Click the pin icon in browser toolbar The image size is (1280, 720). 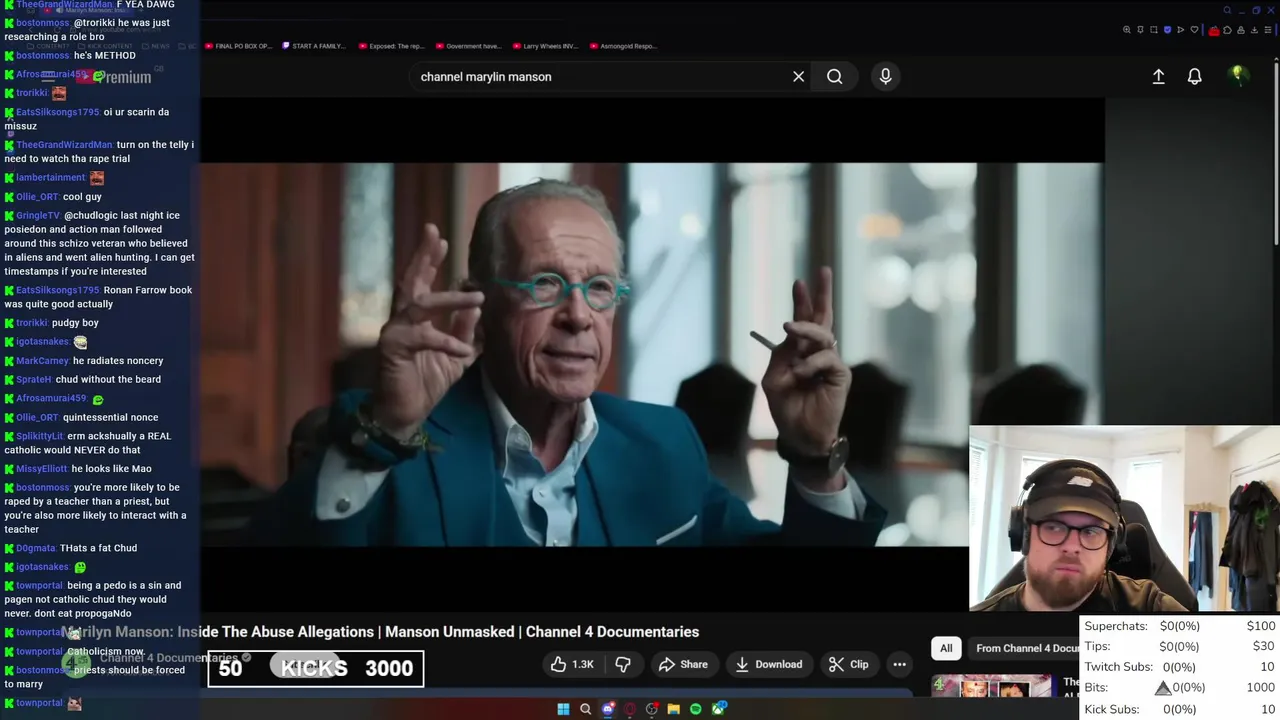pos(1140,30)
